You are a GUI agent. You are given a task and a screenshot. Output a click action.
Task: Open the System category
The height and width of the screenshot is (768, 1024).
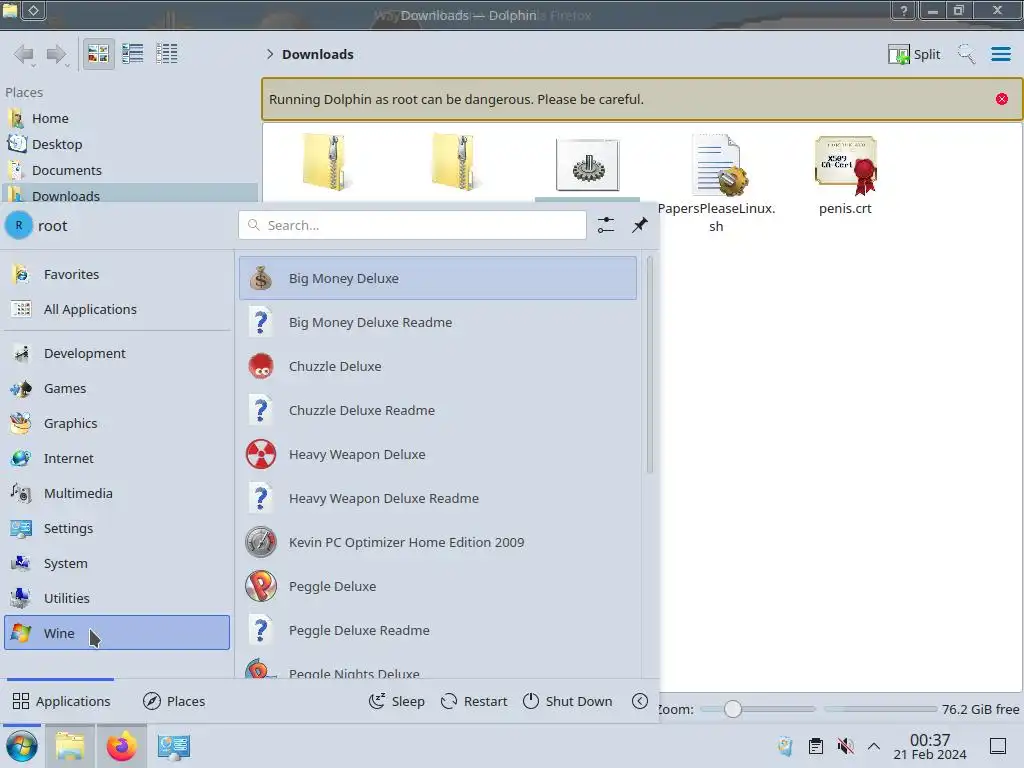[x=117, y=563]
